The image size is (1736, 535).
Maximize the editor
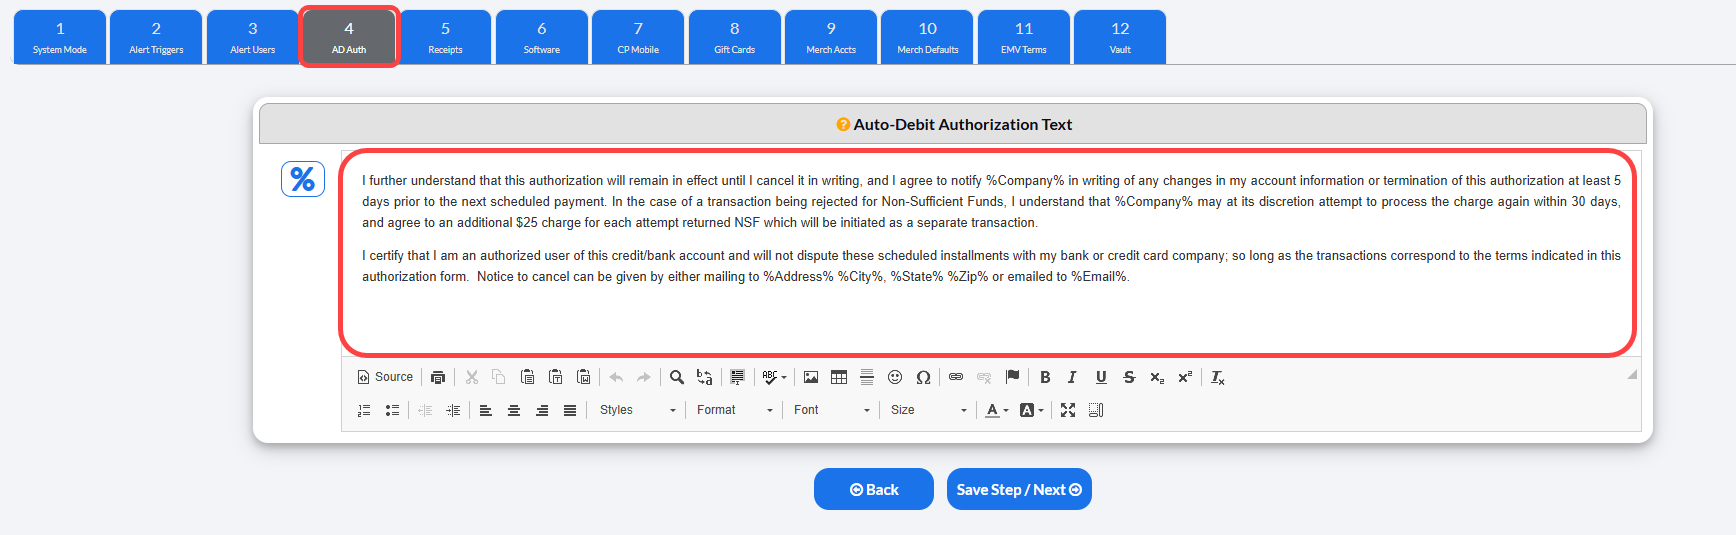1068,410
